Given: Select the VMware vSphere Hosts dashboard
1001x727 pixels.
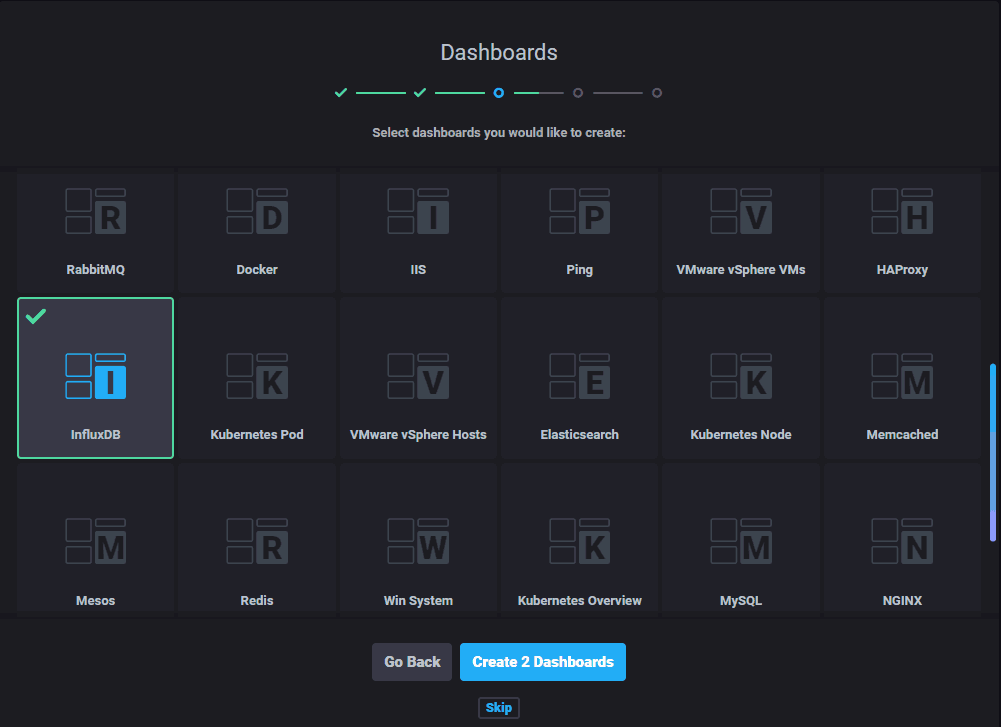Looking at the screenshot, I should click(x=418, y=378).
